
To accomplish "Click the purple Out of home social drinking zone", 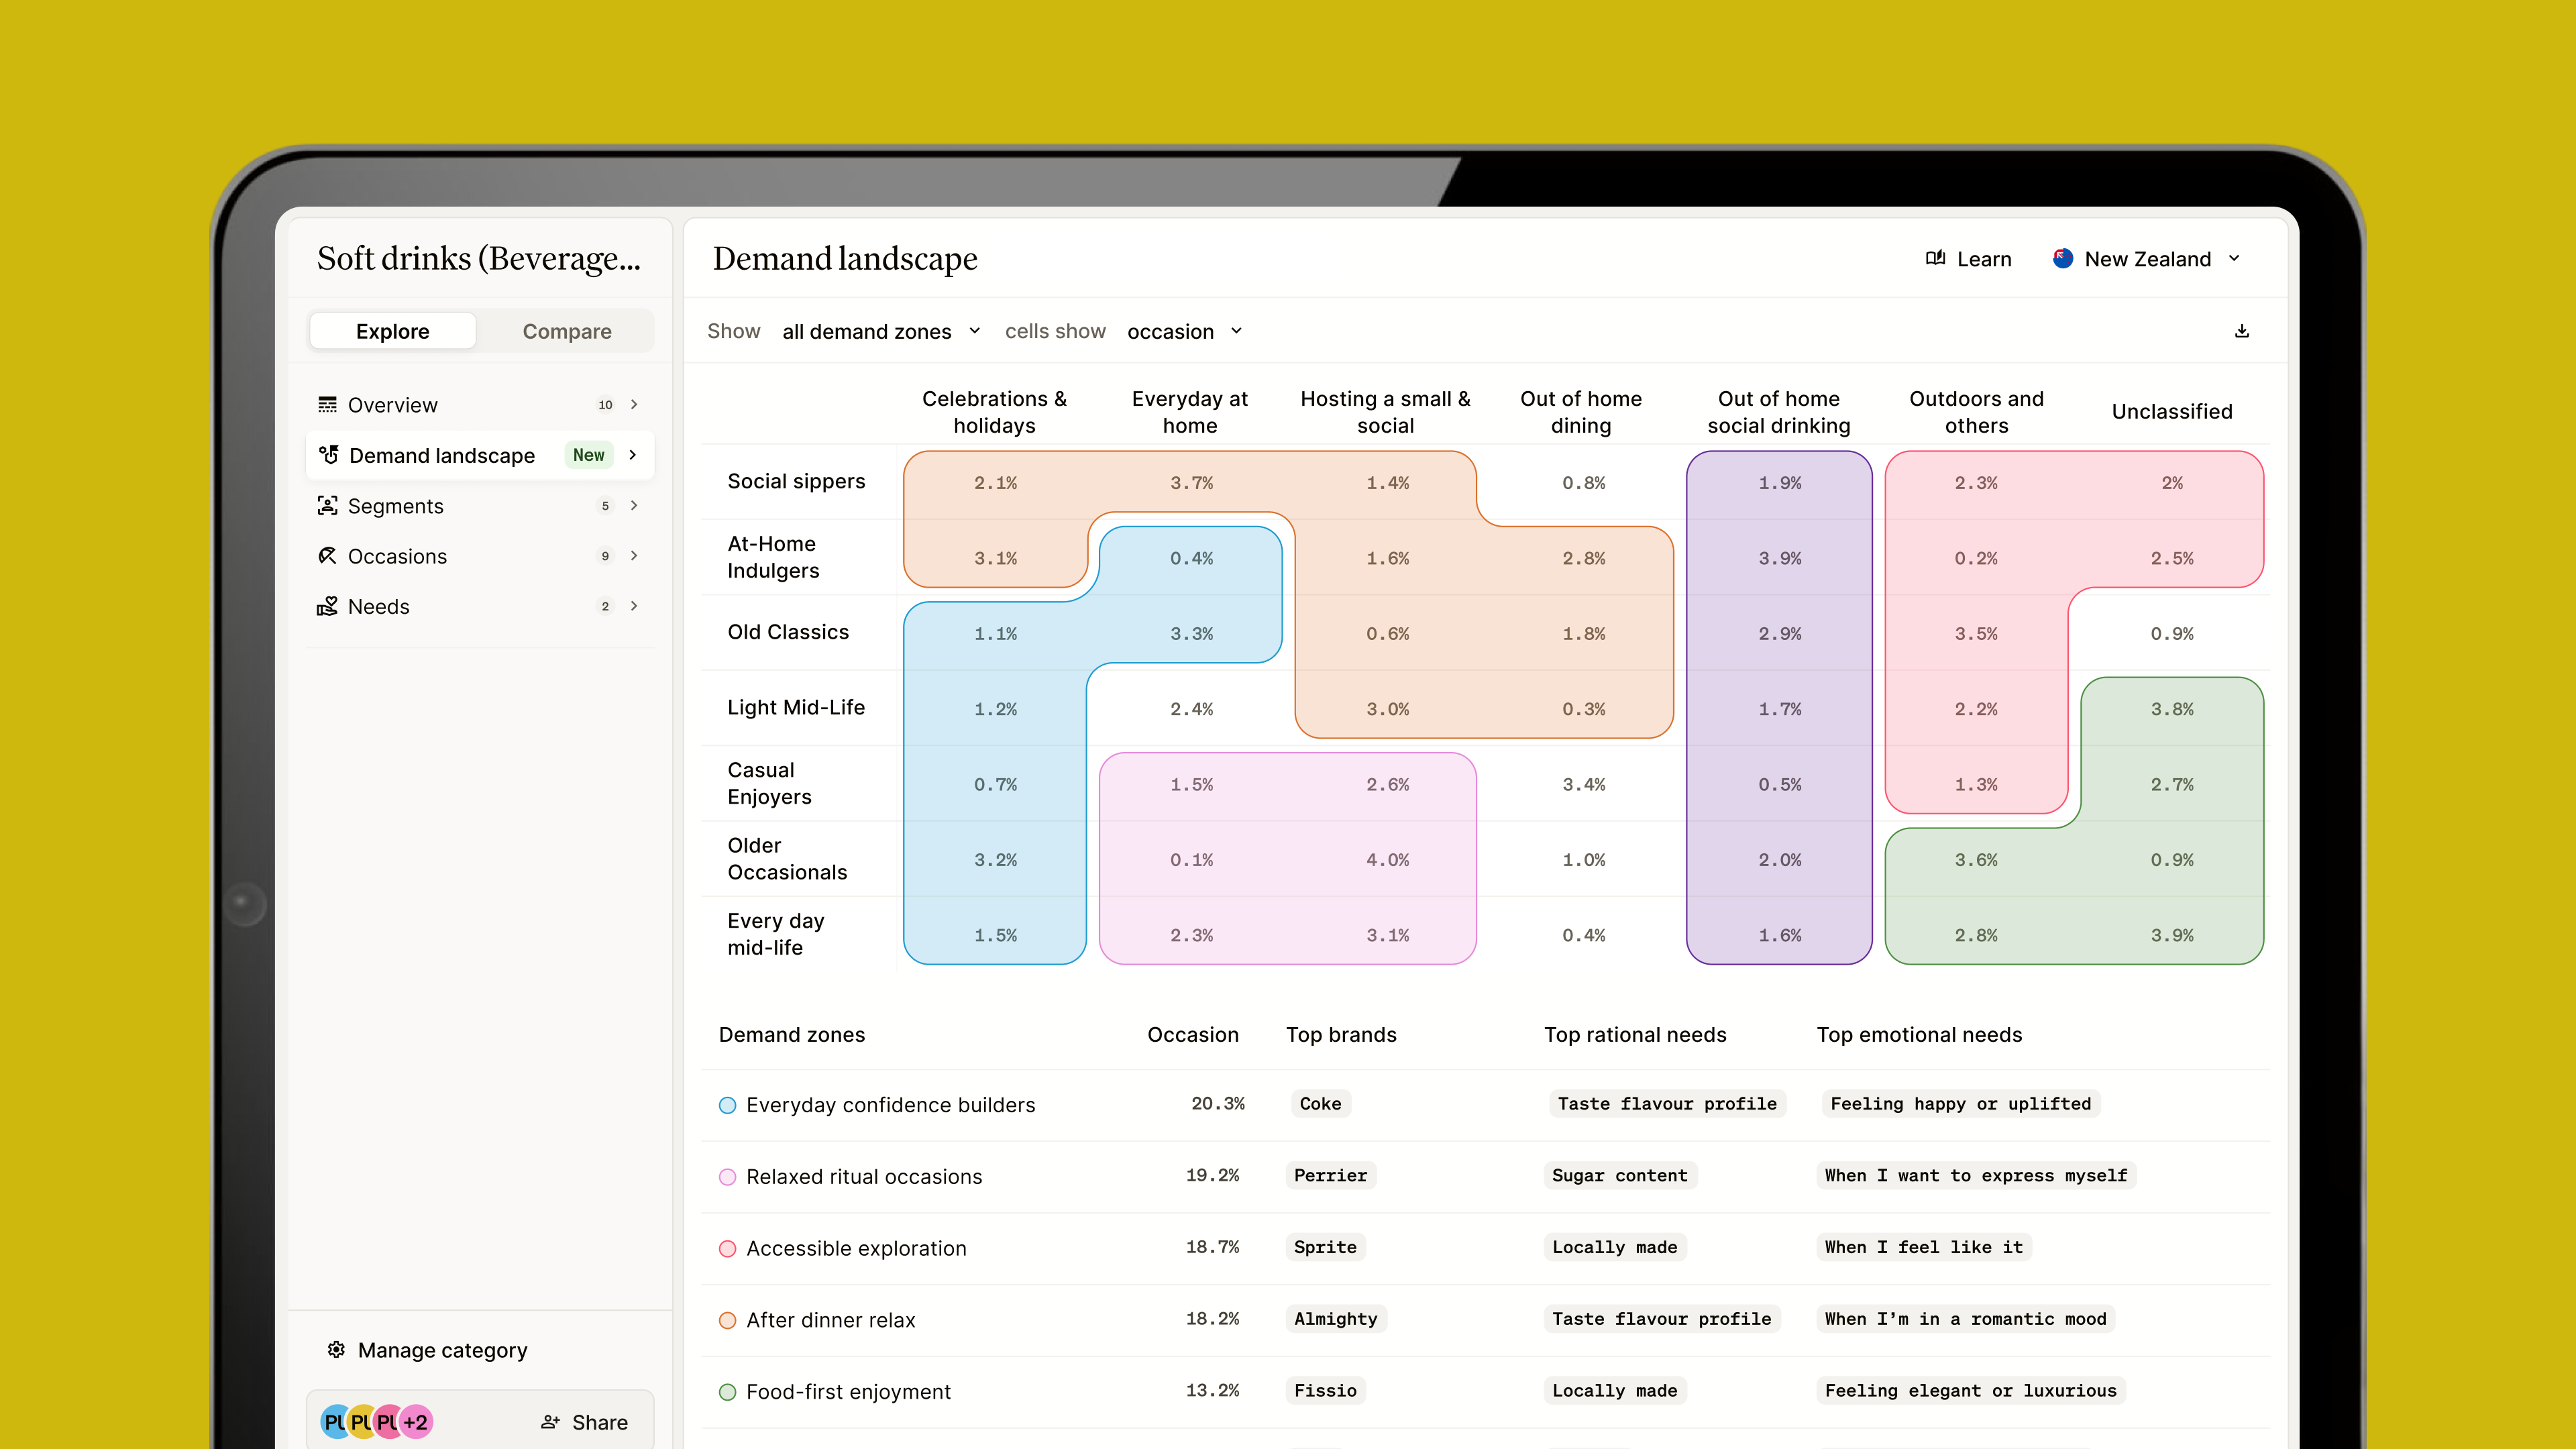I will (1779, 707).
